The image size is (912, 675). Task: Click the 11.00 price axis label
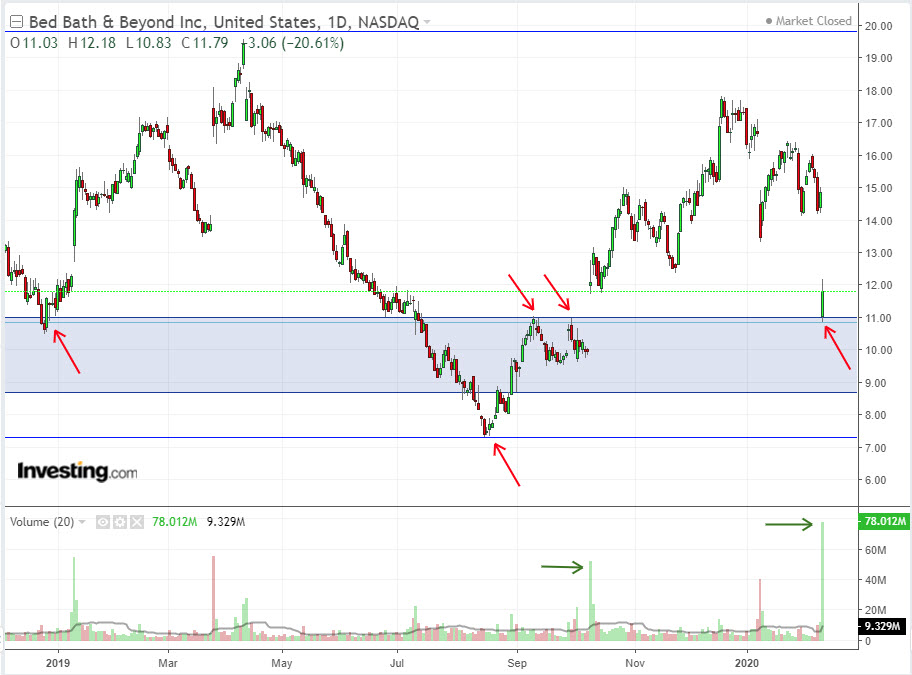(x=878, y=318)
